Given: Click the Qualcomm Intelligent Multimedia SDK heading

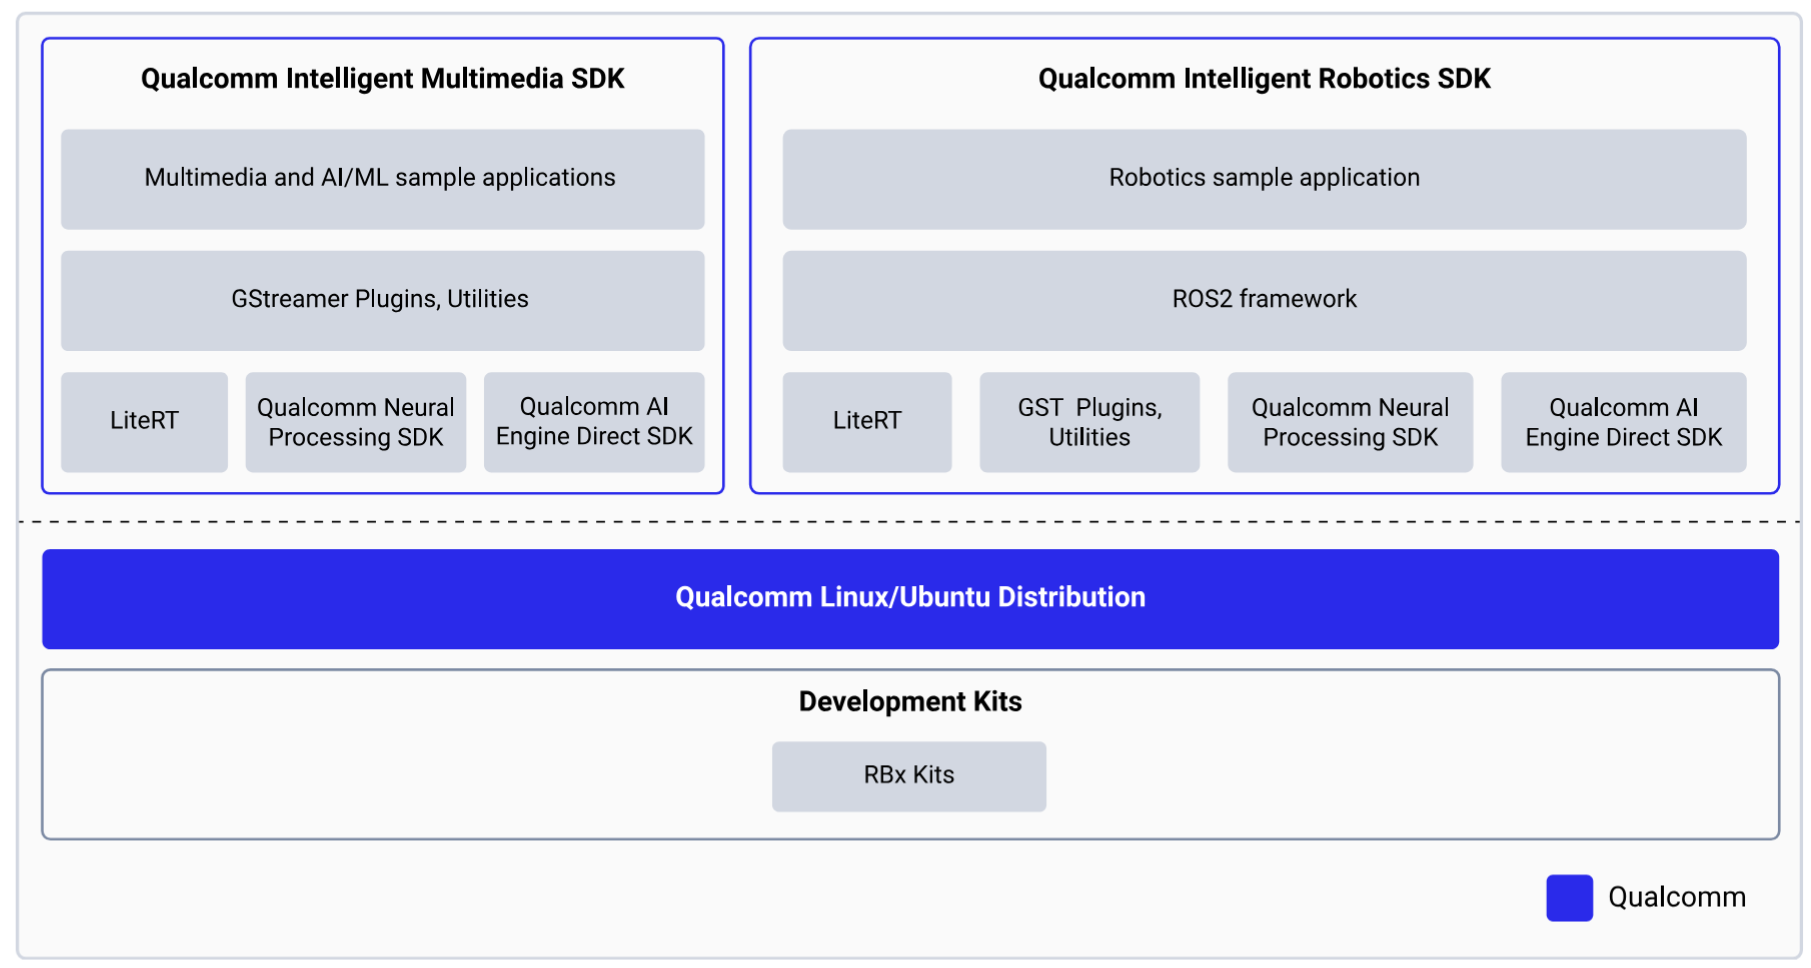Looking at the screenshot, I should point(382,78).
